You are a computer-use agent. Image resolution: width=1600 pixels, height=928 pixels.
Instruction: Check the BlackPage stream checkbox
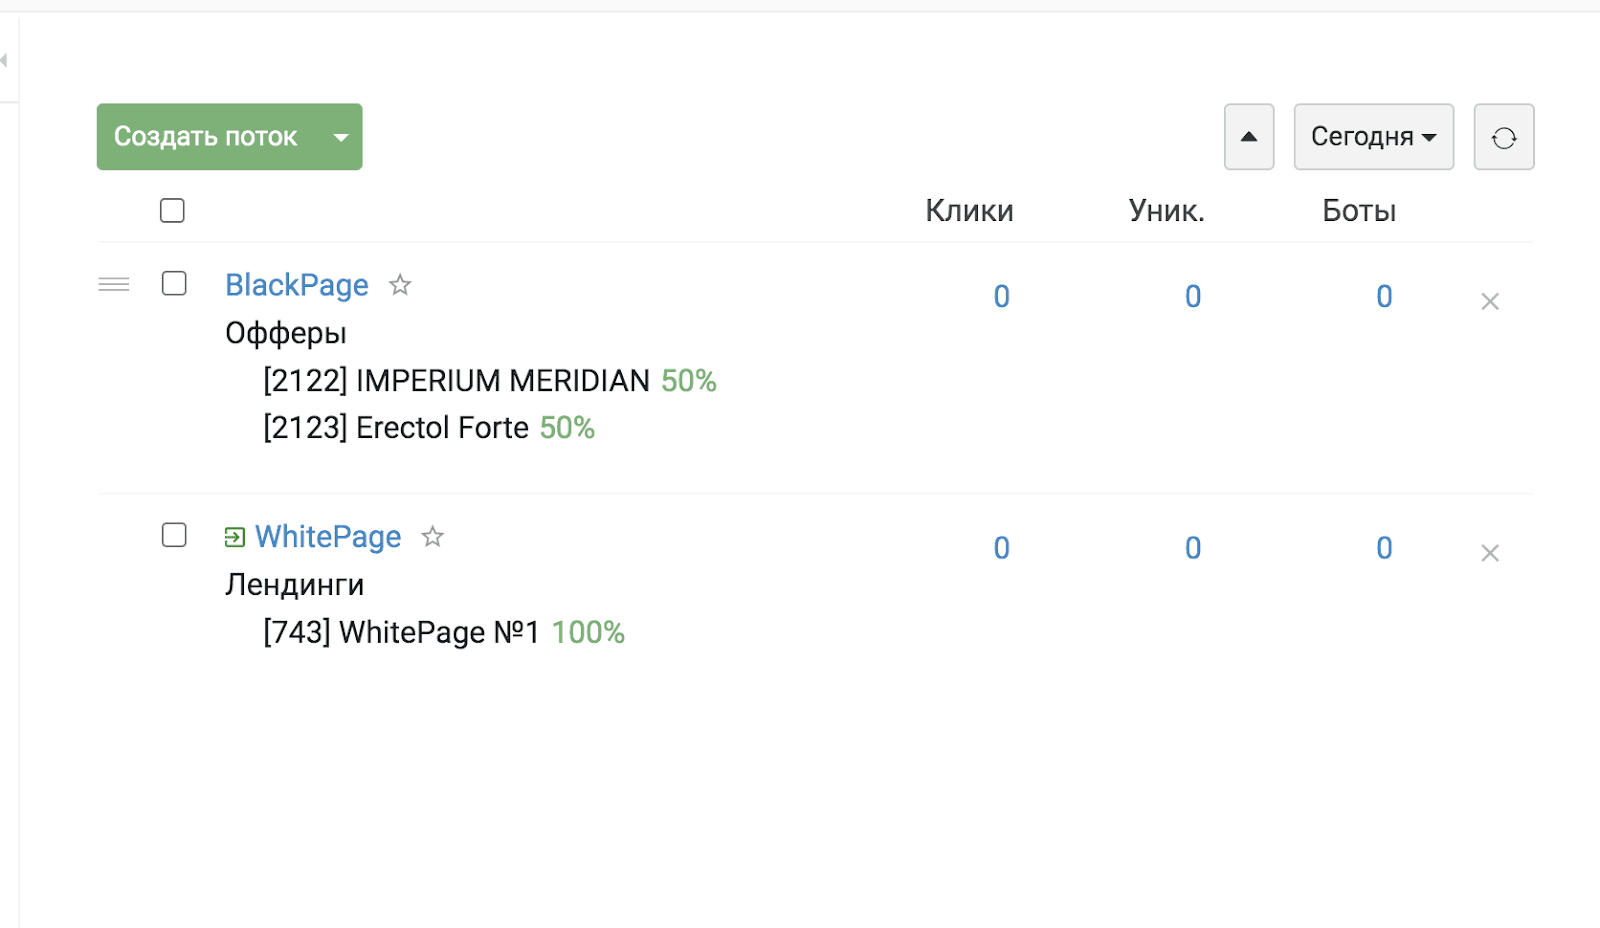(174, 283)
